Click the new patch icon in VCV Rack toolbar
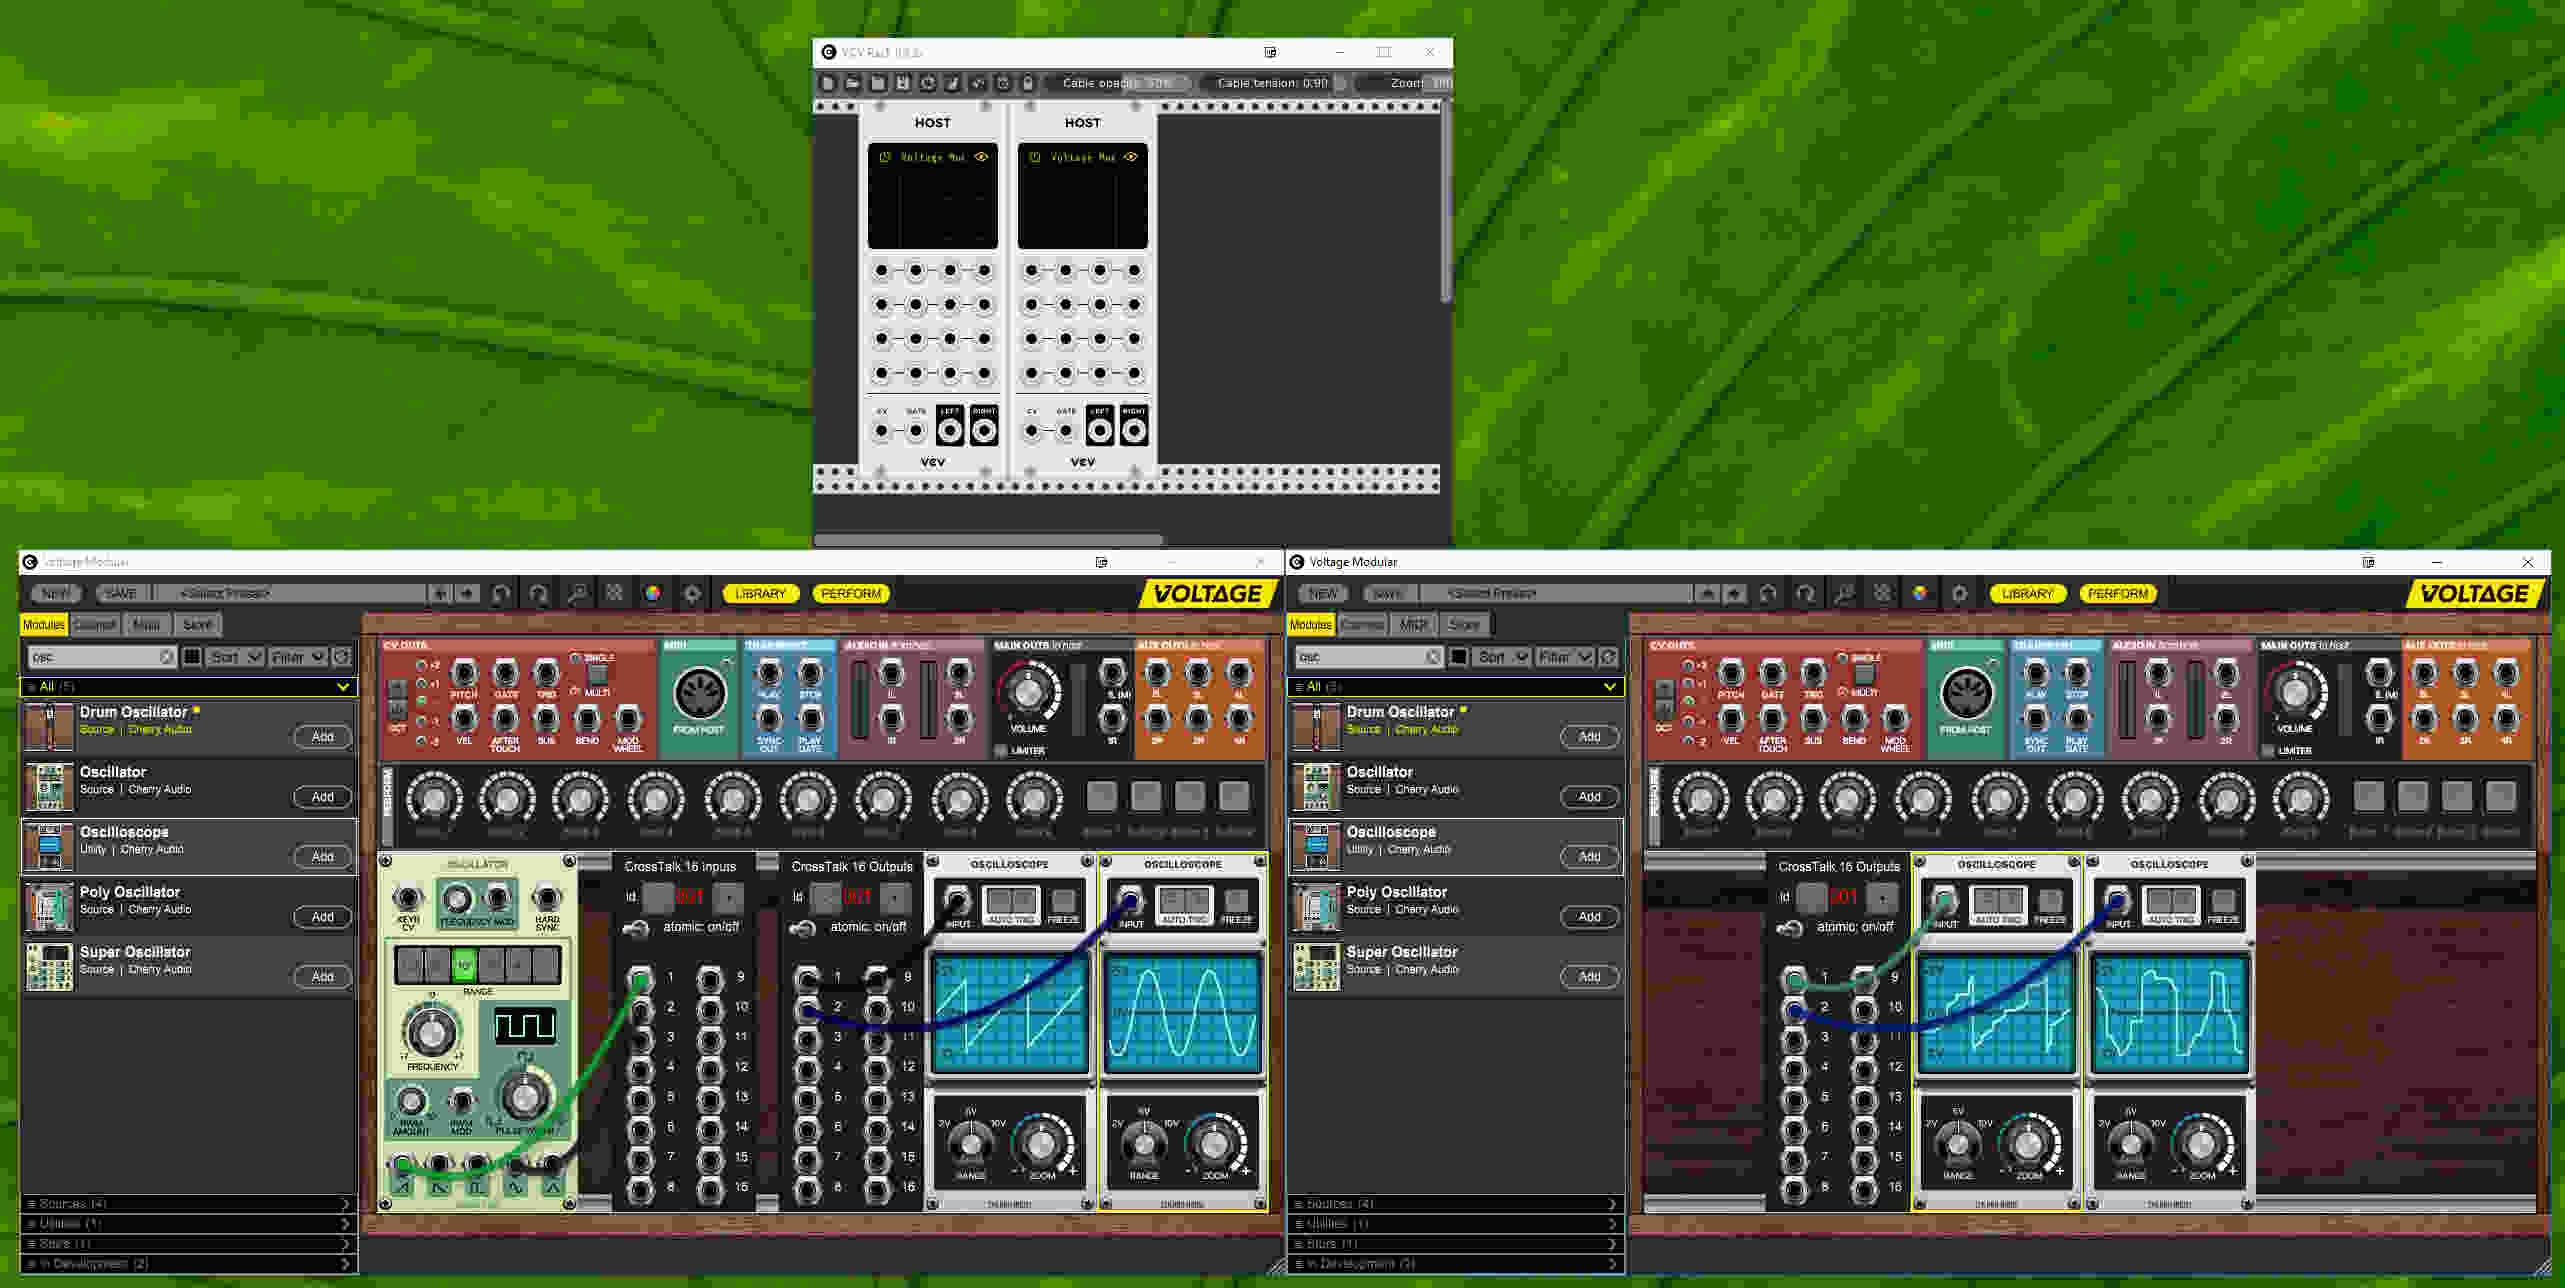2565x1288 pixels. pyautogui.click(x=828, y=83)
